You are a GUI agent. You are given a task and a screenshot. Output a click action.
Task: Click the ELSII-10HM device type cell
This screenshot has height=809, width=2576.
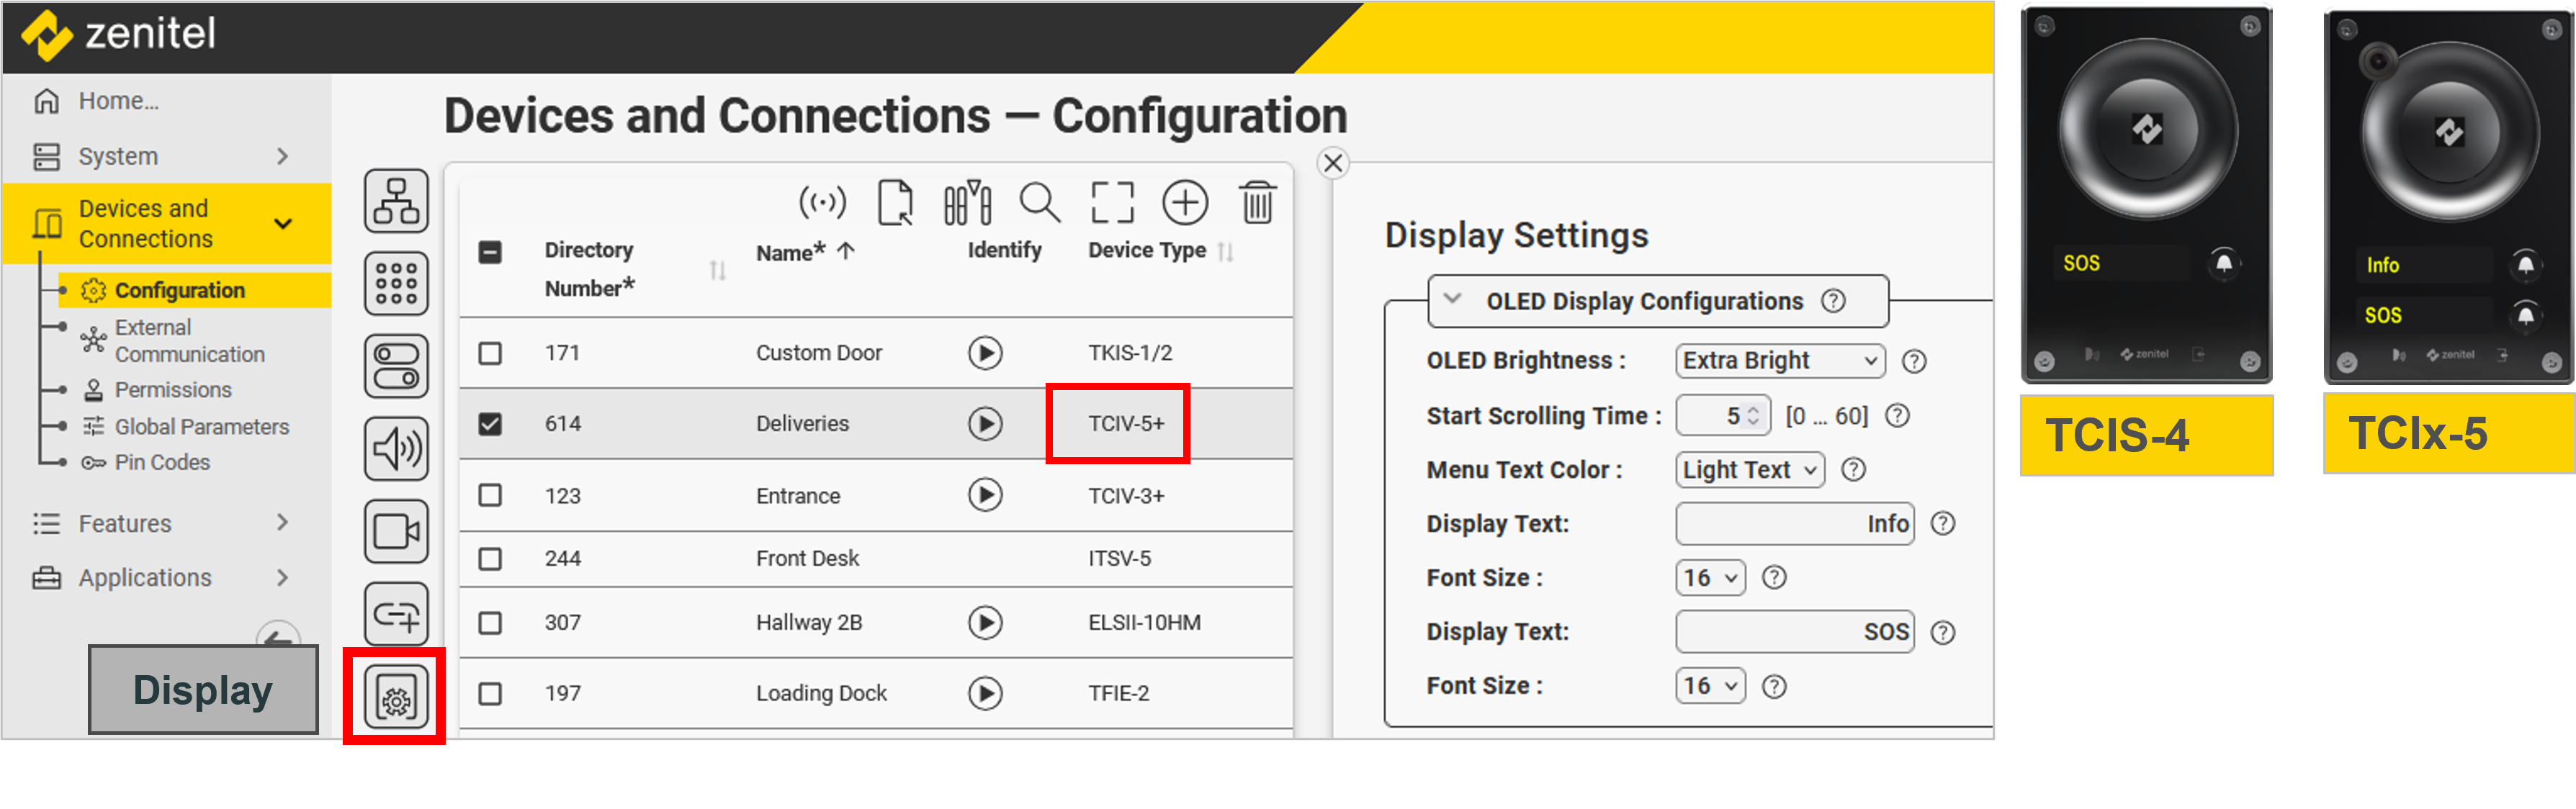1144,623
